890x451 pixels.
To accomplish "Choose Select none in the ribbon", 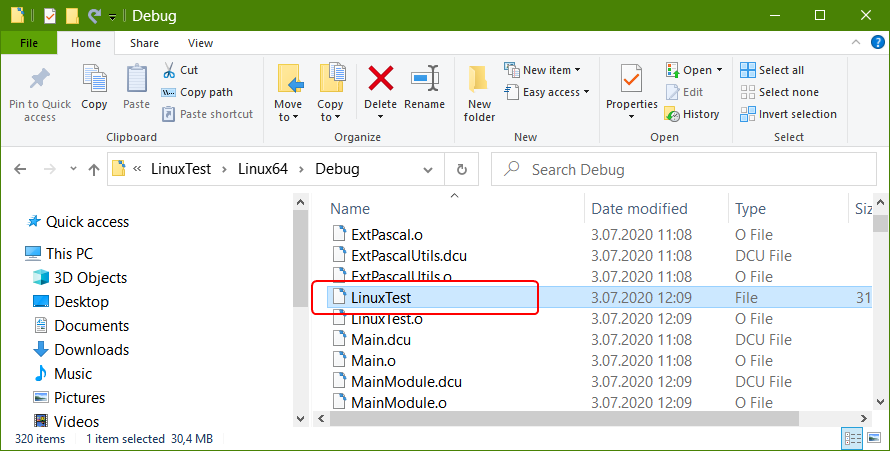I will 779,92.
